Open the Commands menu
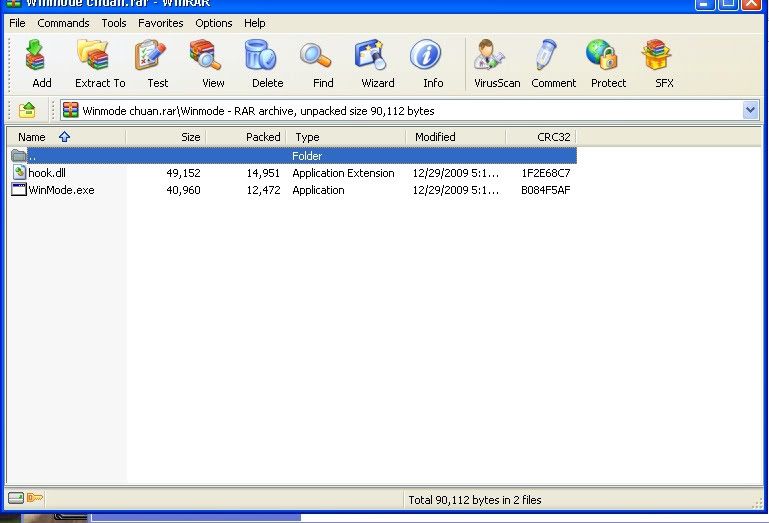Screen dimensions: 769x523 (63, 23)
